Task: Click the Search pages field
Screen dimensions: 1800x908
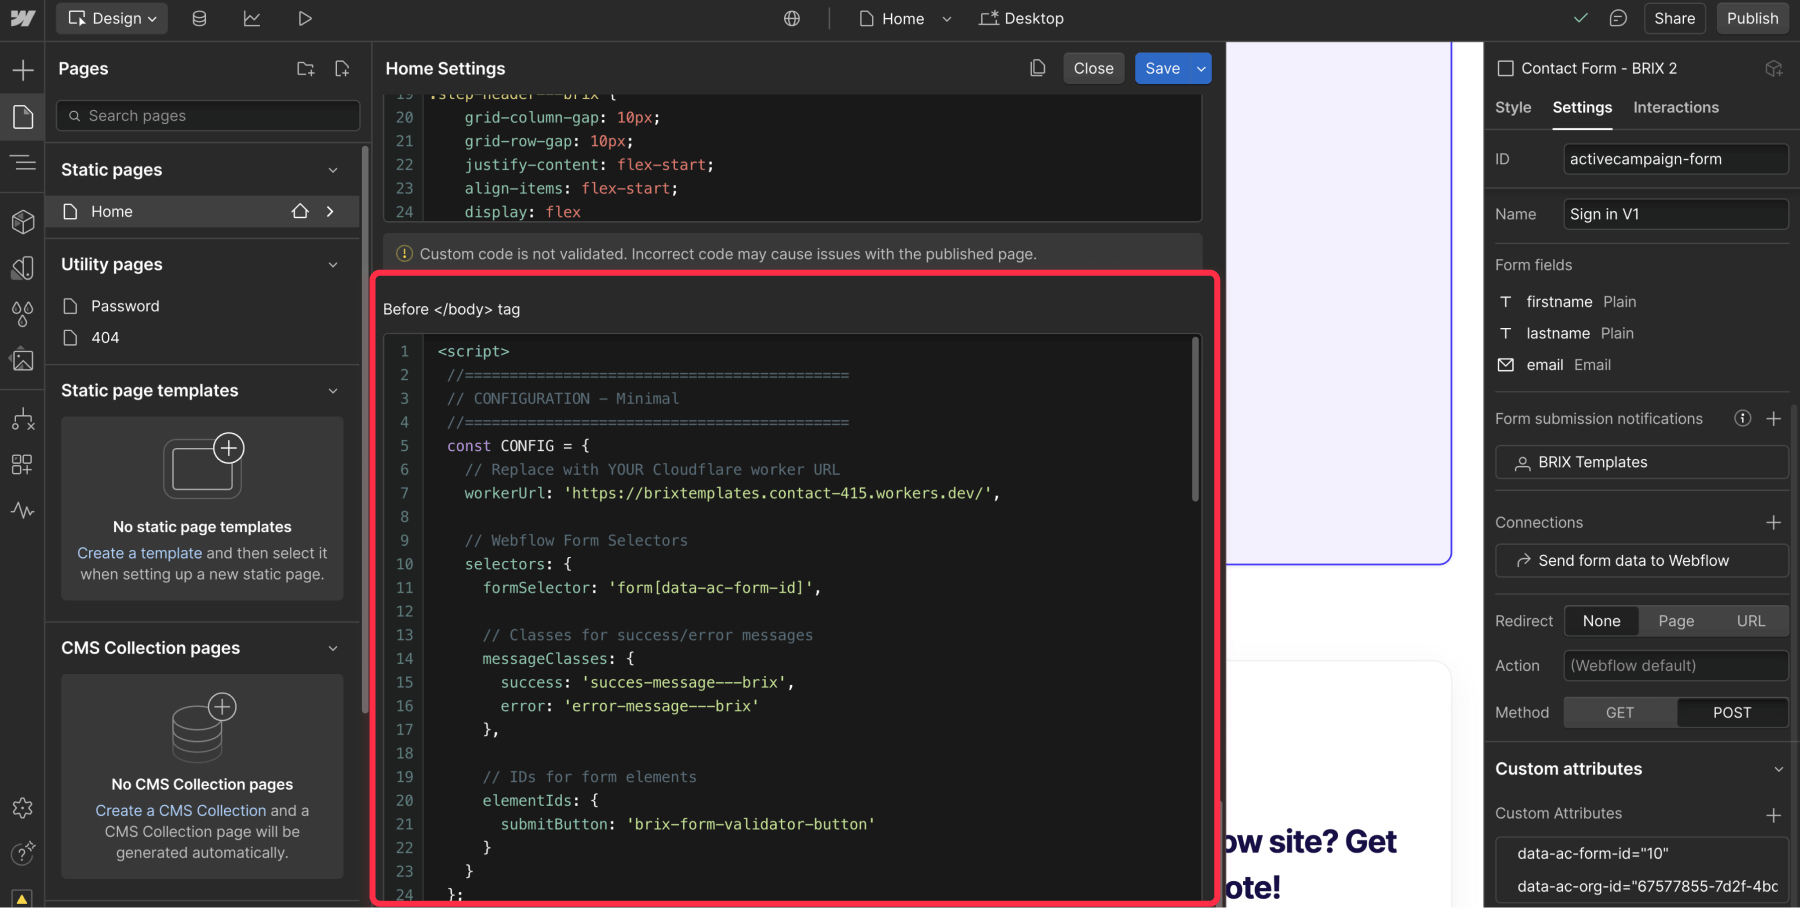Action: tap(208, 115)
